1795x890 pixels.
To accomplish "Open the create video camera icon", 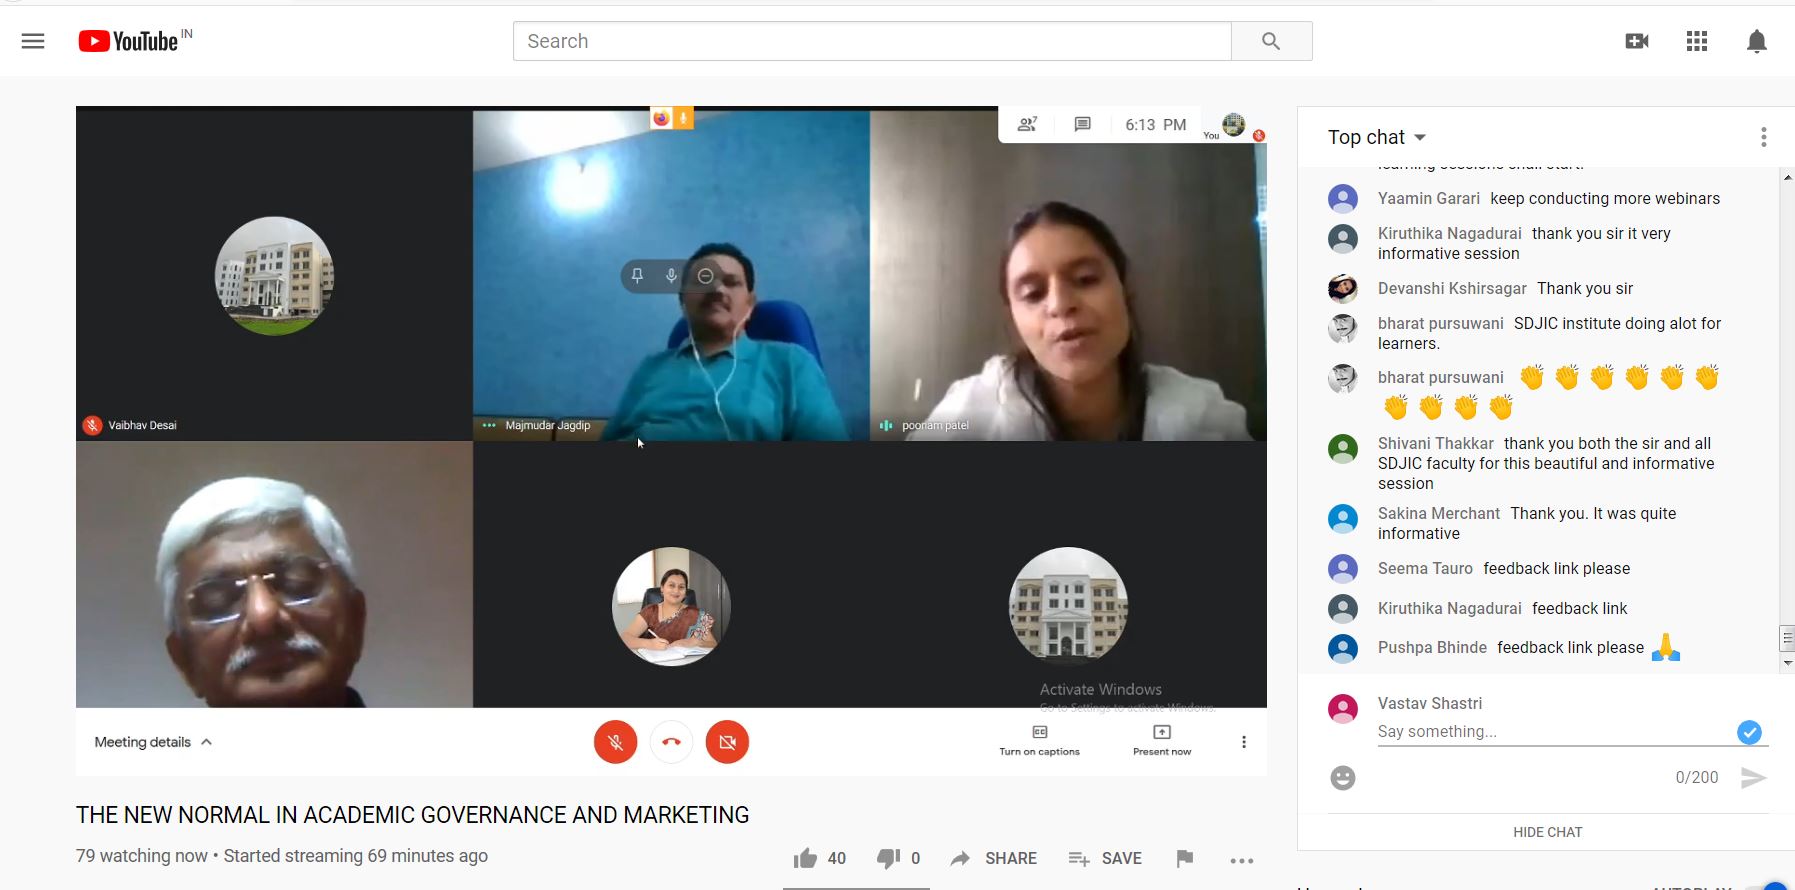I will point(1637,41).
